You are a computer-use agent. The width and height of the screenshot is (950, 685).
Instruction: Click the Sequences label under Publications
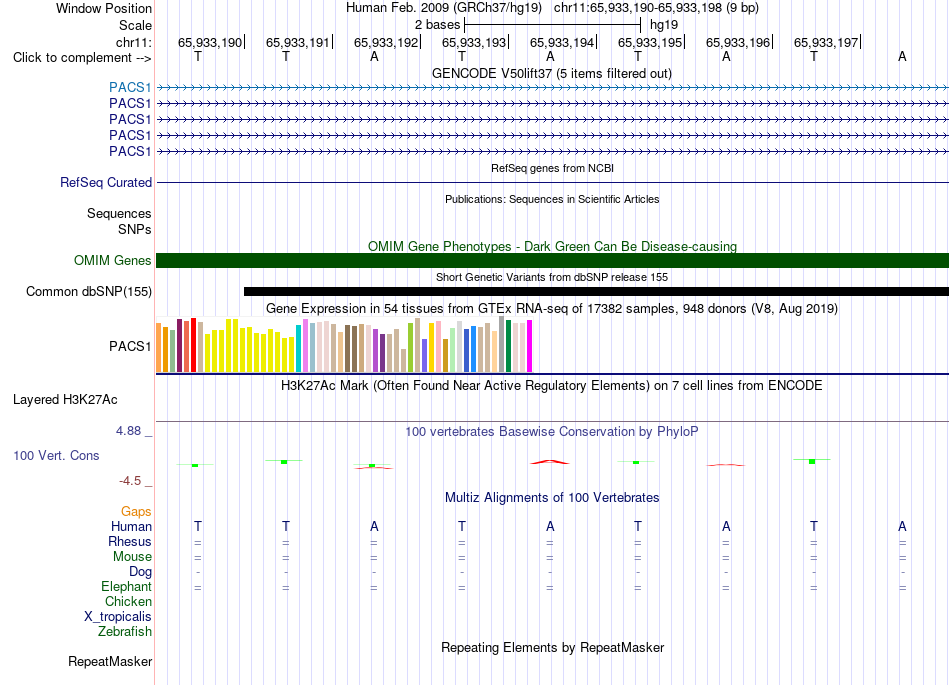click(119, 213)
